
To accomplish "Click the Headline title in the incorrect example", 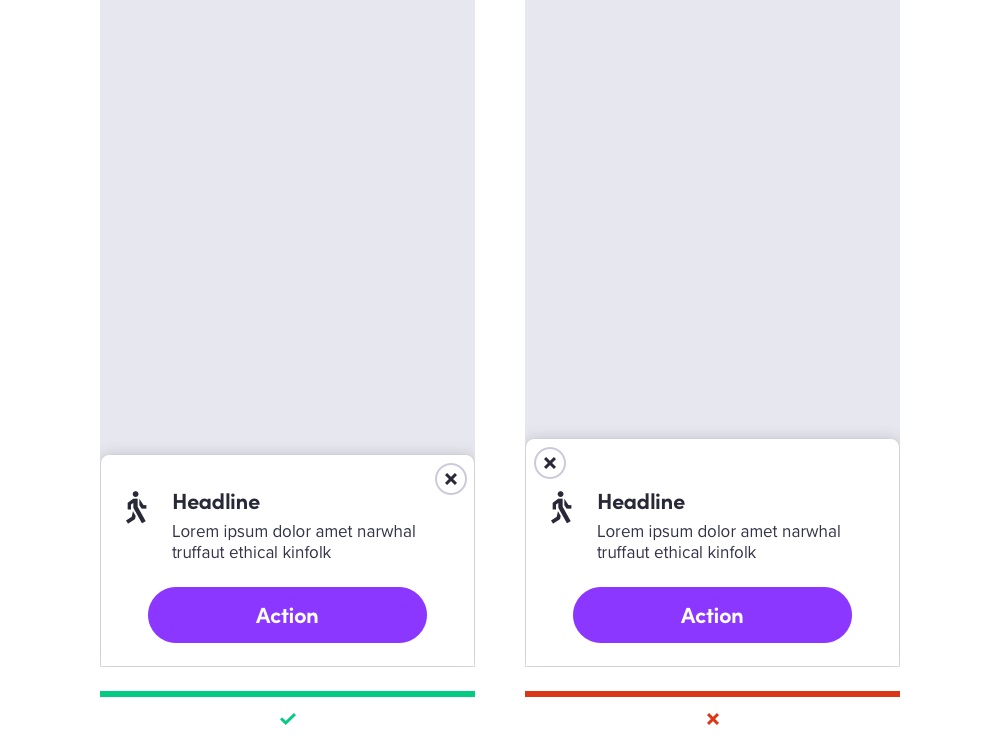I will (641, 502).
